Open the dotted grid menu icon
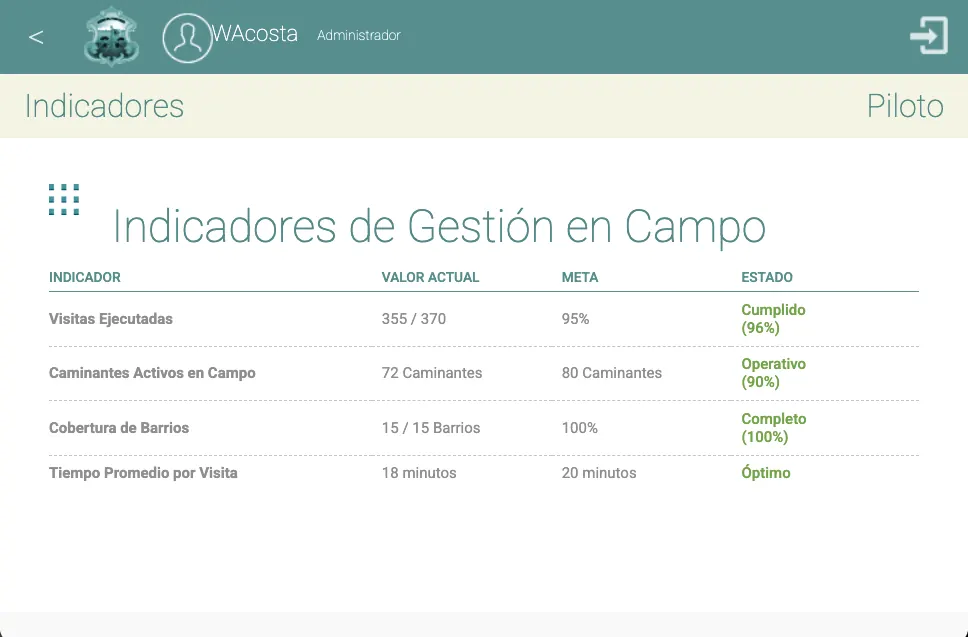 click(x=64, y=199)
